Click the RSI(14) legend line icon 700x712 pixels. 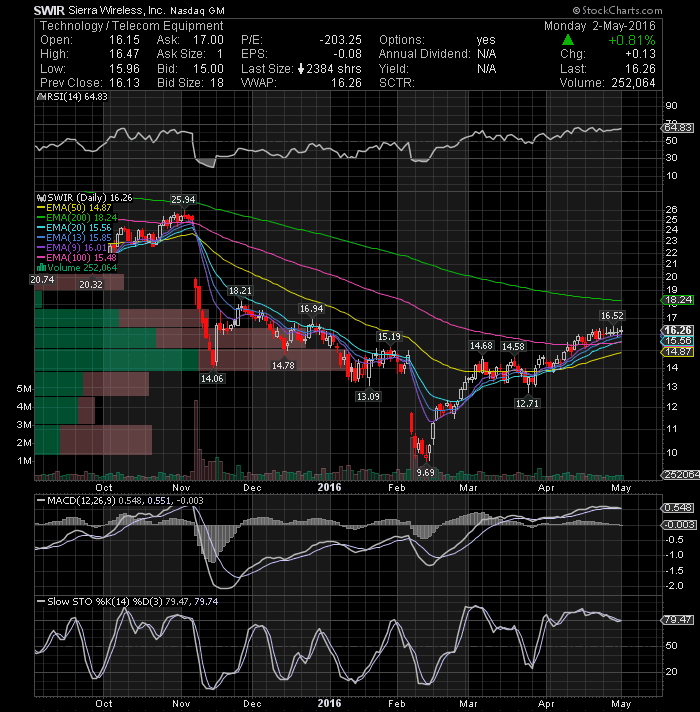(x=41, y=97)
